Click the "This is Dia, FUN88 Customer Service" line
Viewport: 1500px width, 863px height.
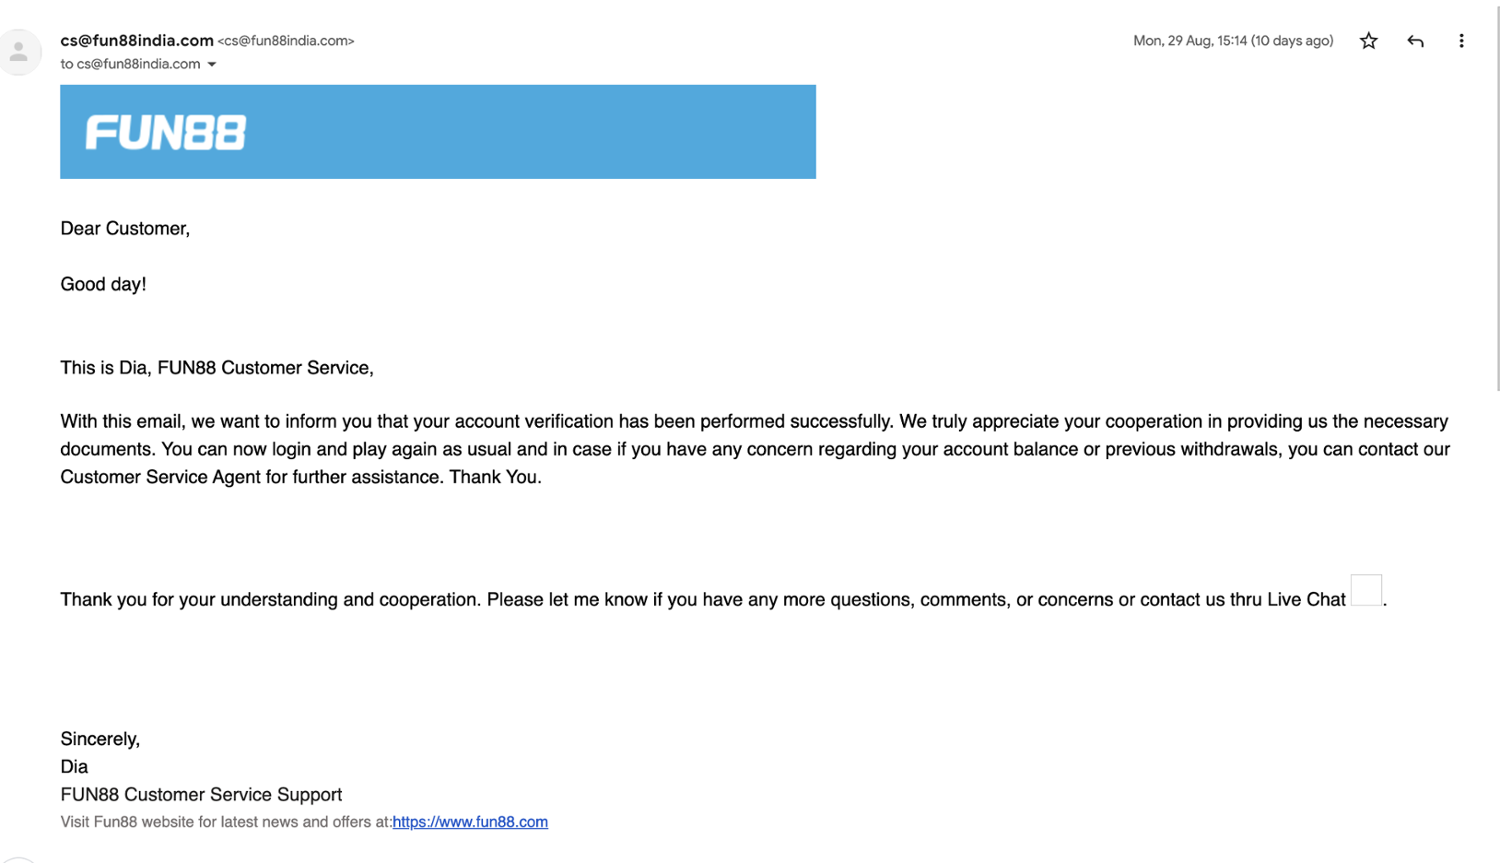[217, 368]
